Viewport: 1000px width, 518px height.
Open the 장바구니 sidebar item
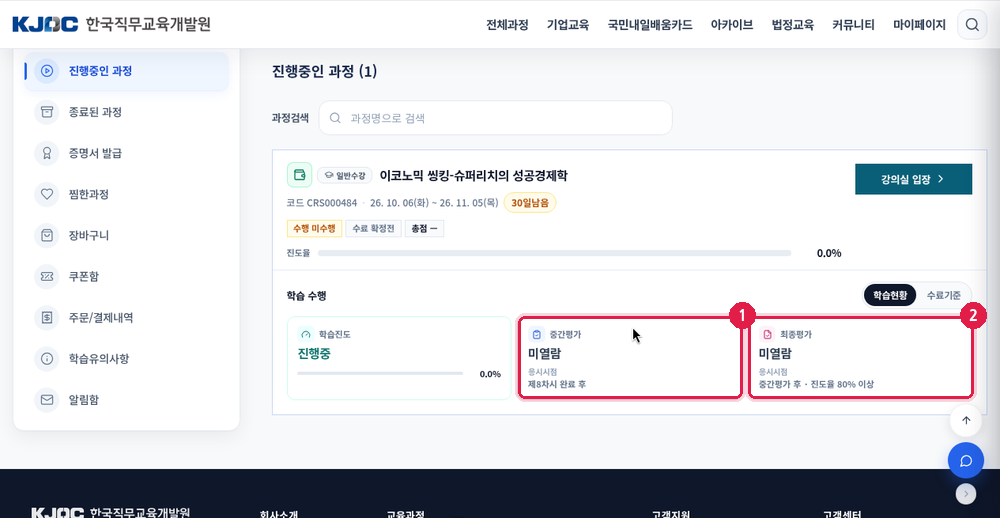coord(126,235)
